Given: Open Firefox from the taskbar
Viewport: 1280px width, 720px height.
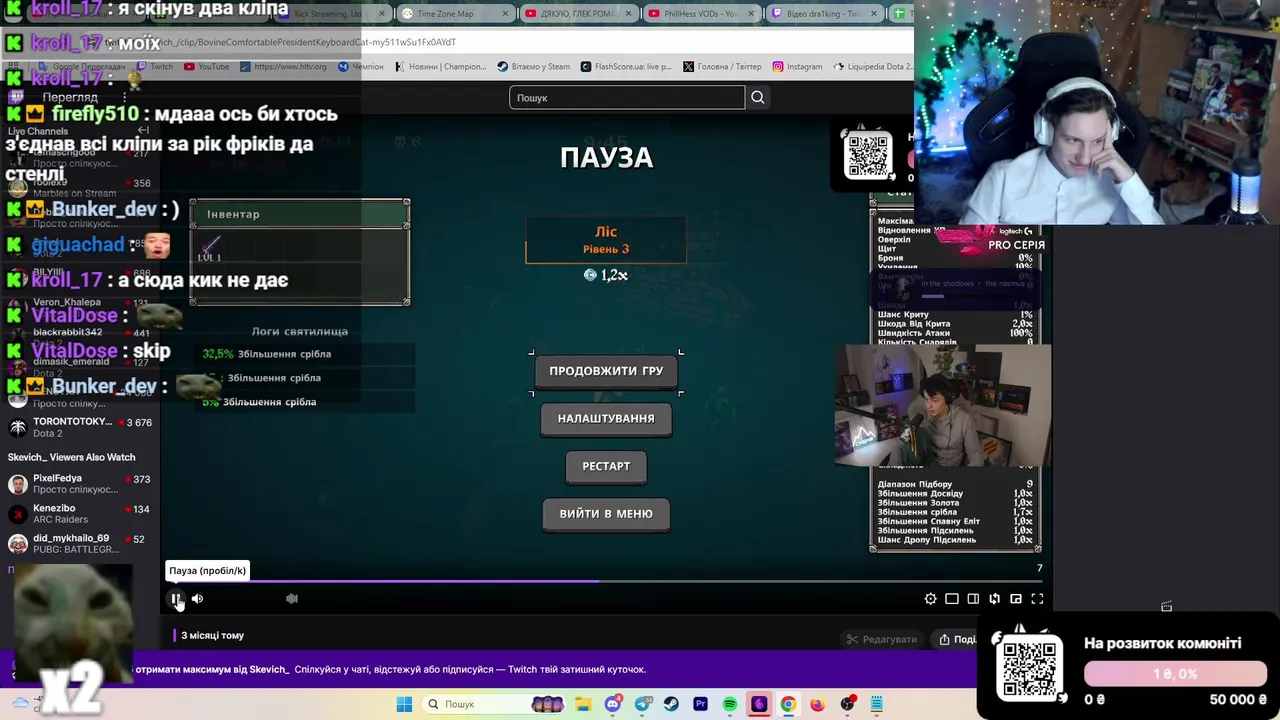Looking at the screenshot, I should coord(817,704).
